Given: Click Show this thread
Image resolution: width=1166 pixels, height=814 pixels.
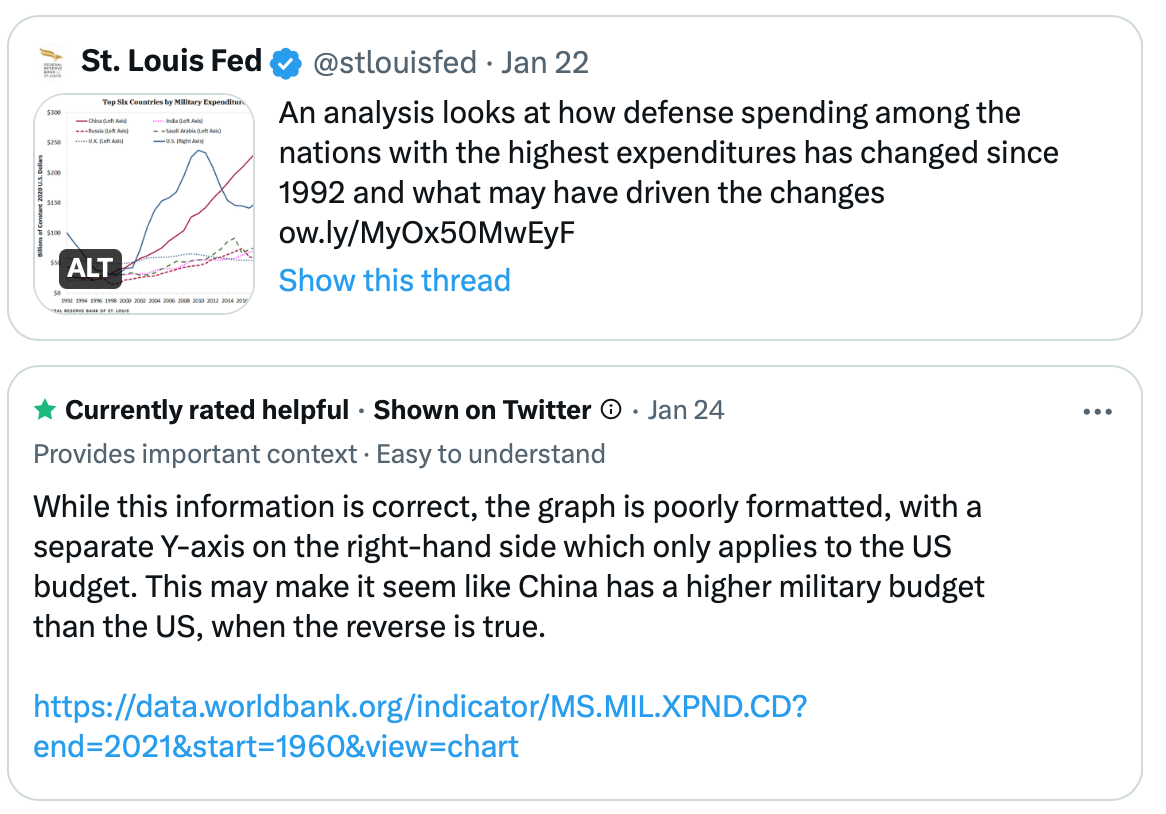Looking at the screenshot, I should [x=394, y=280].
